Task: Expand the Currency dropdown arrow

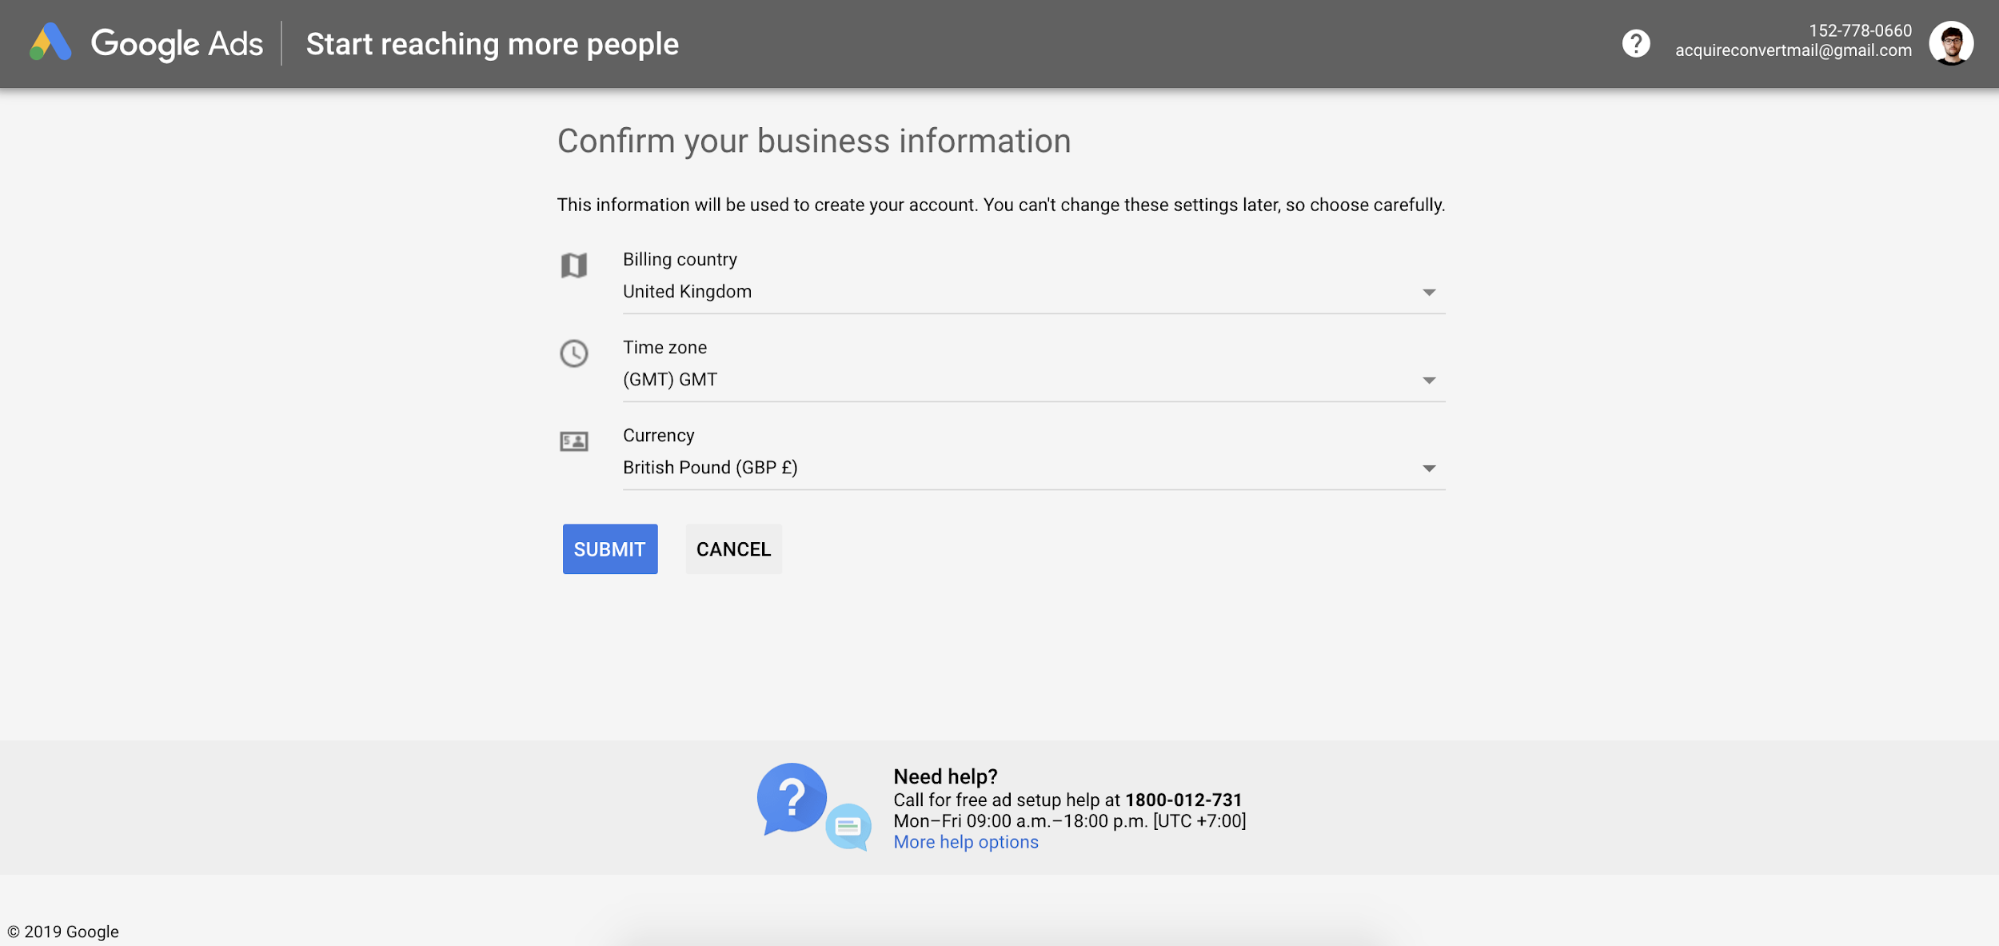Action: point(1429,468)
